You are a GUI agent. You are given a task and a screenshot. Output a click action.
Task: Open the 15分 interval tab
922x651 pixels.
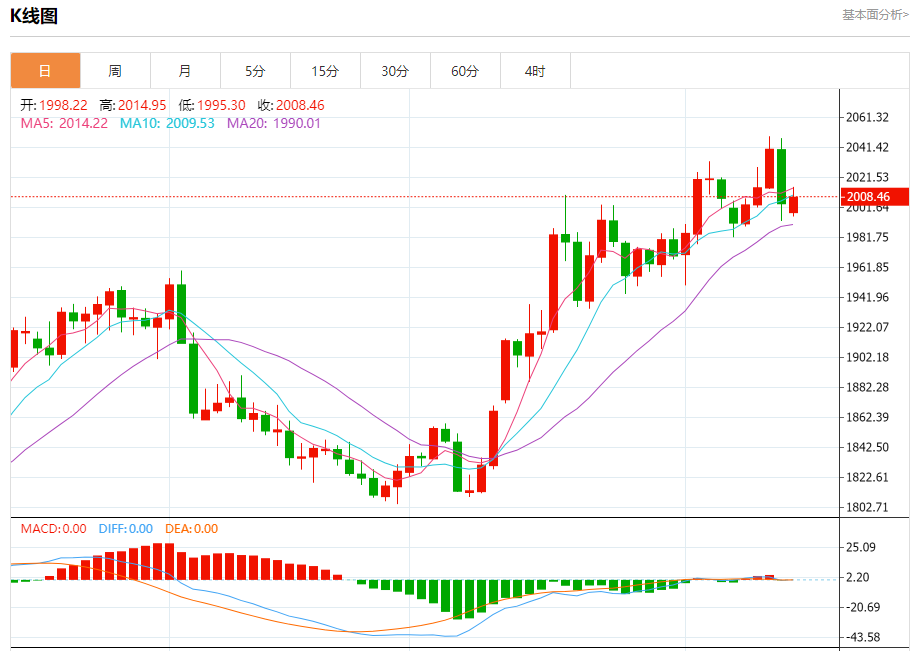click(x=325, y=71)
